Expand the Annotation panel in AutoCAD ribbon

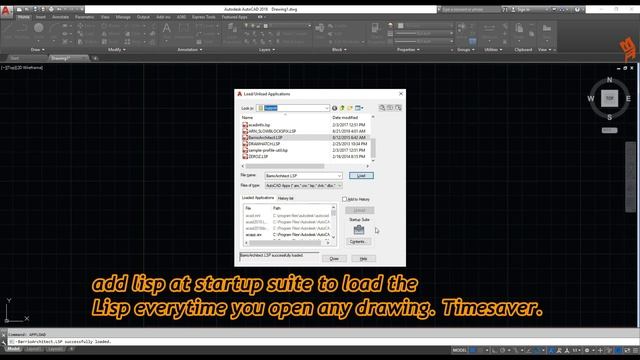[x=190, y=50]
